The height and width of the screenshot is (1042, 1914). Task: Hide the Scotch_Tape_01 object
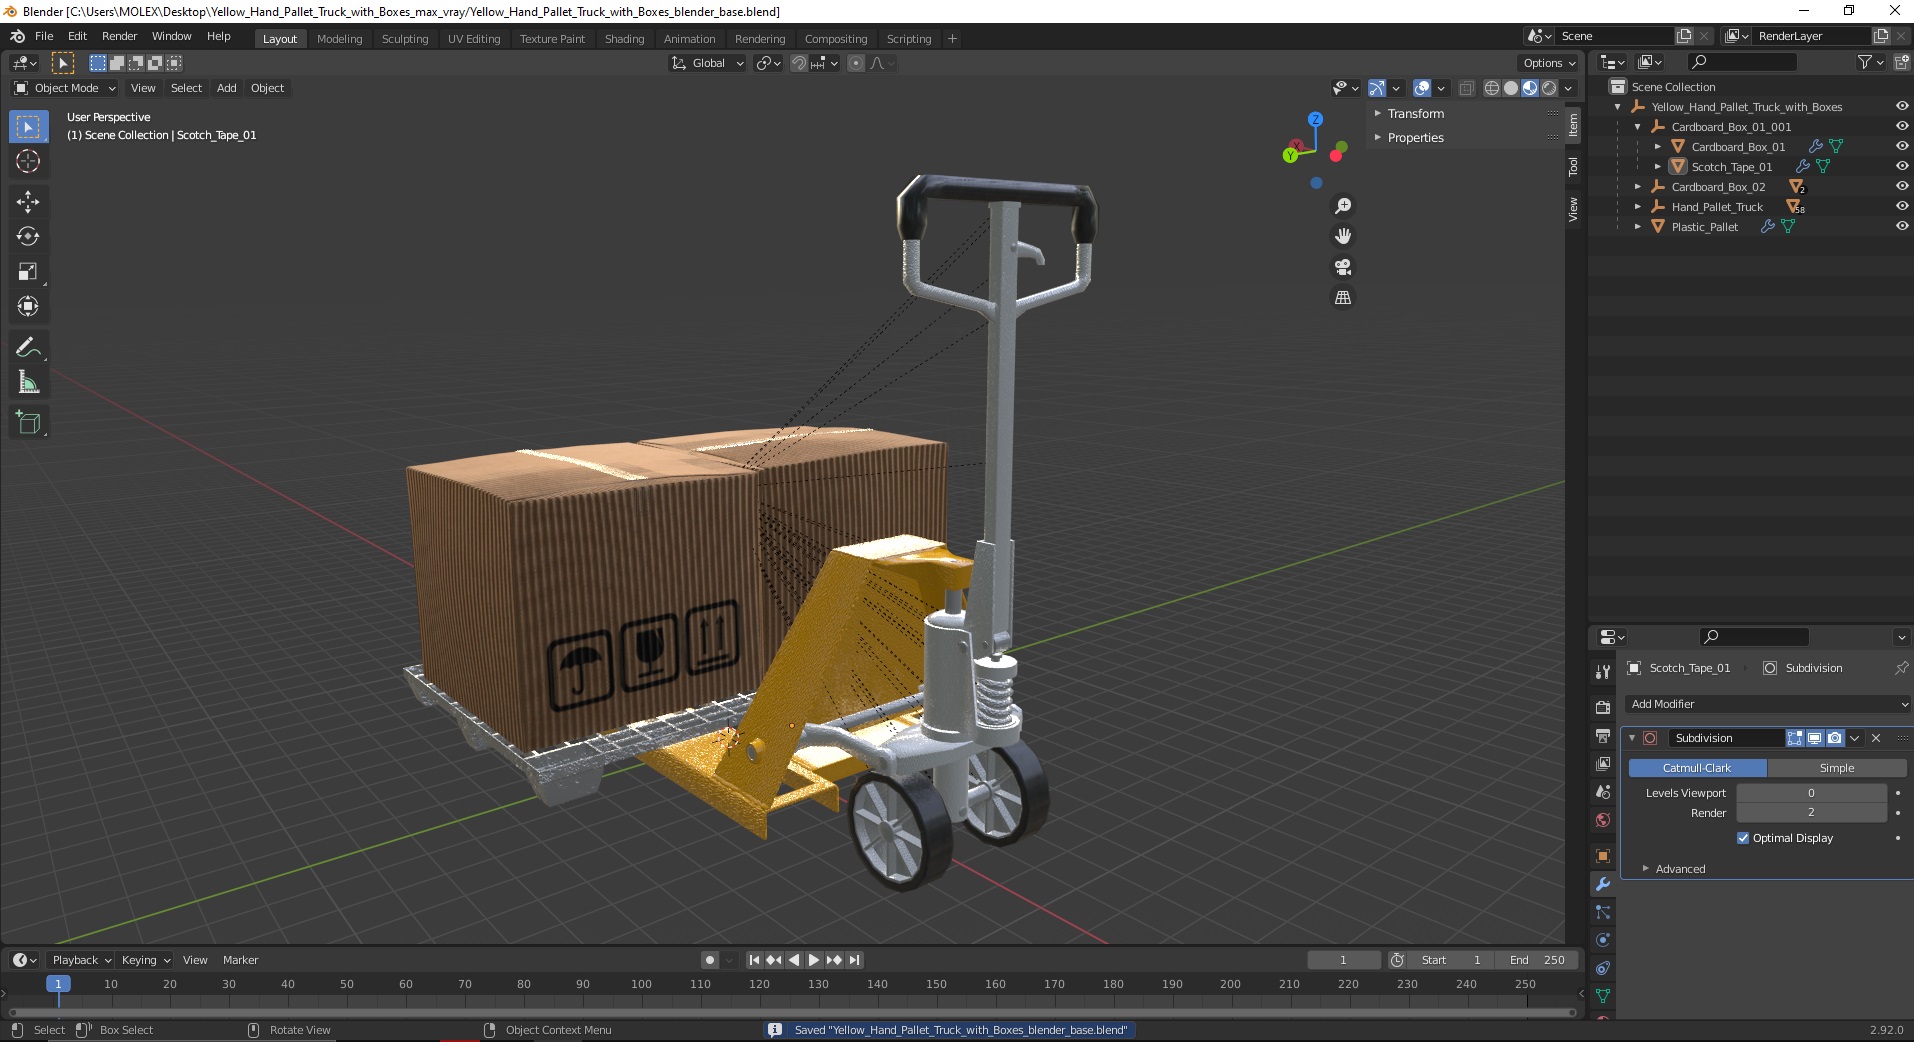pyautogui.click(x=1901, y=166)
